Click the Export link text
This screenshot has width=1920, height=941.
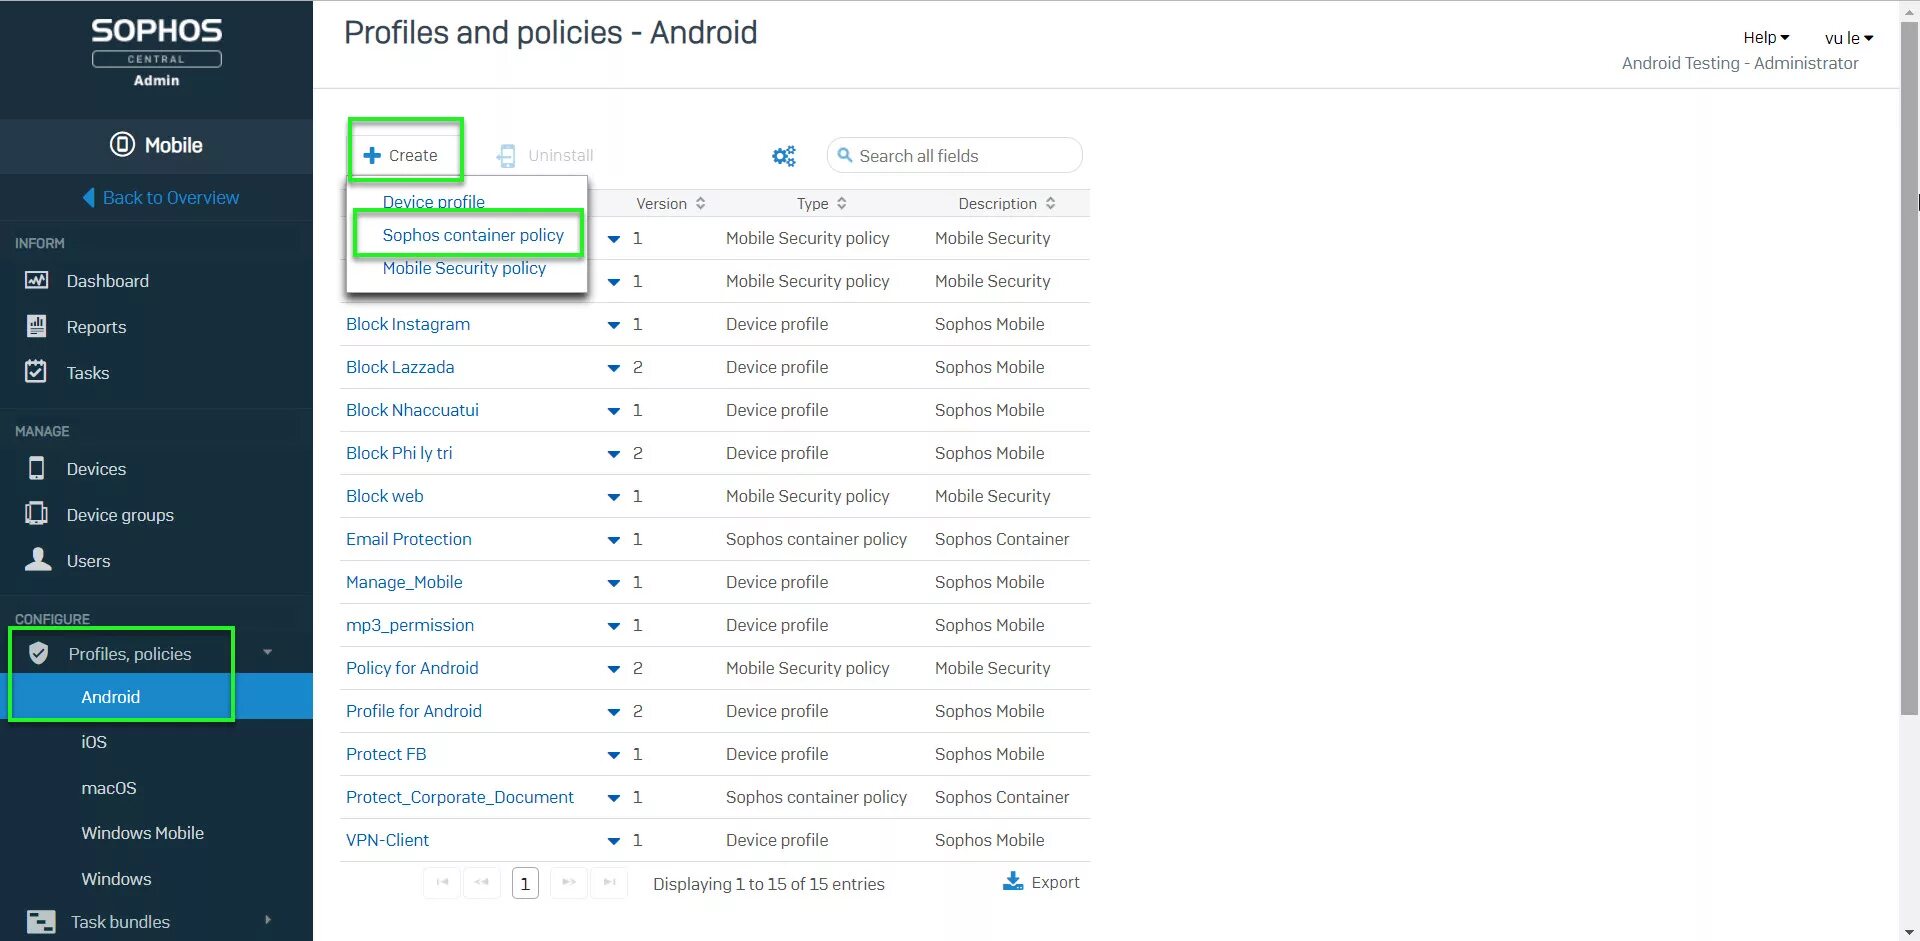pyautogui.click(x=1055, y=882)
